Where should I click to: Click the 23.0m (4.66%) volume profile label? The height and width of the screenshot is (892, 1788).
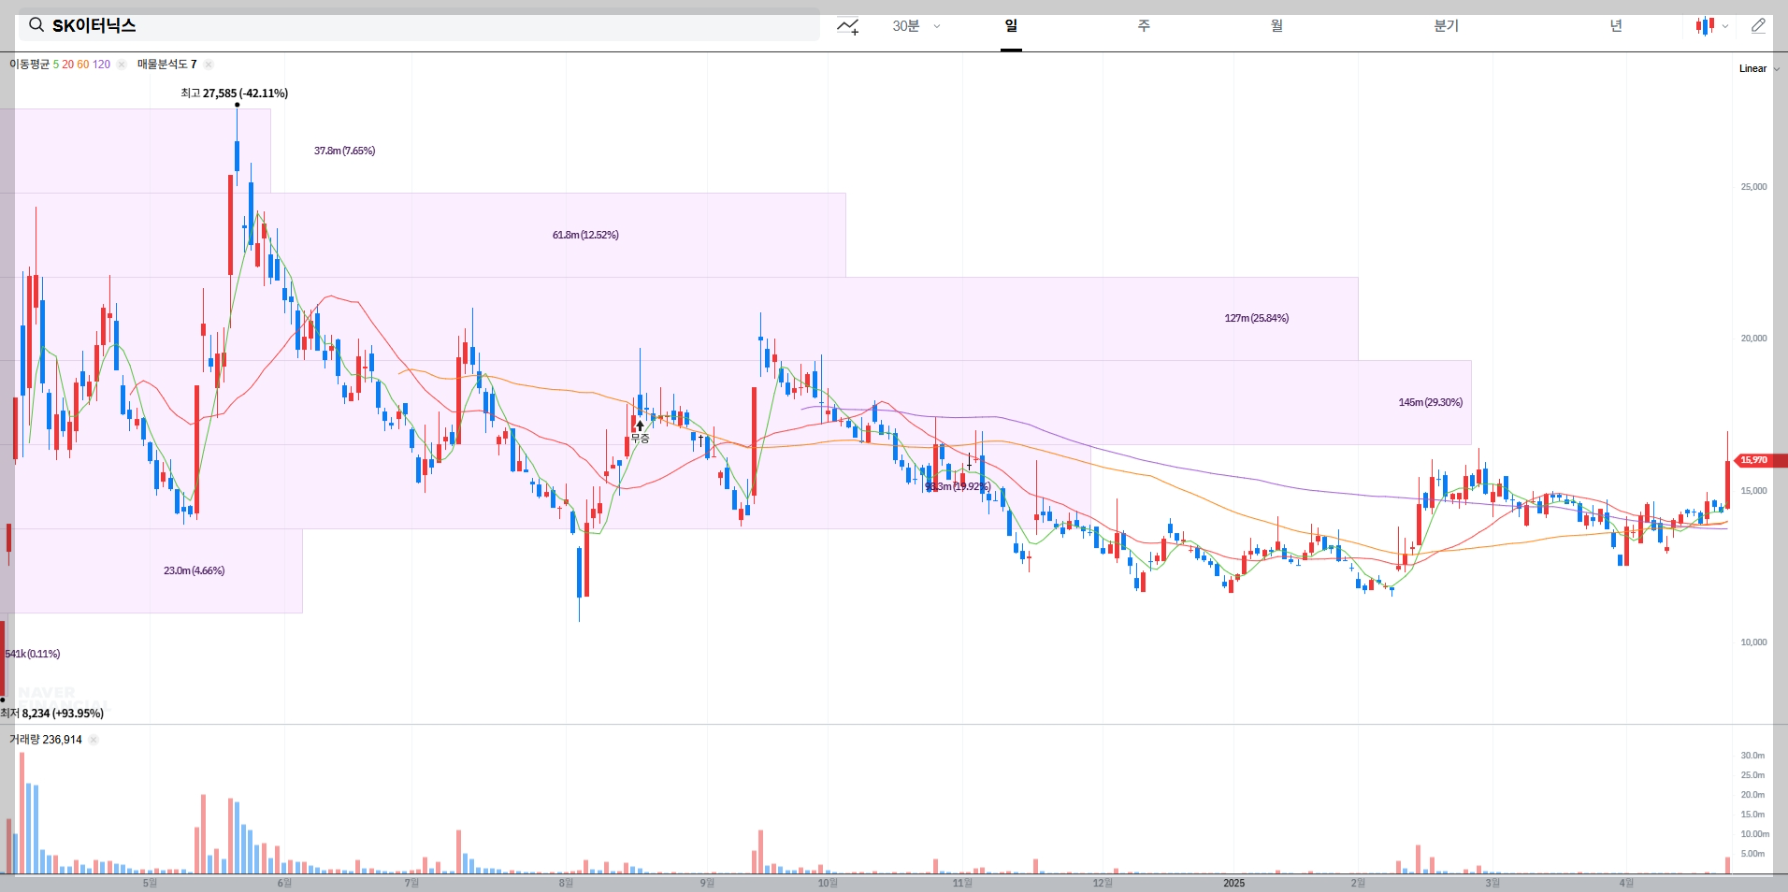194,571
